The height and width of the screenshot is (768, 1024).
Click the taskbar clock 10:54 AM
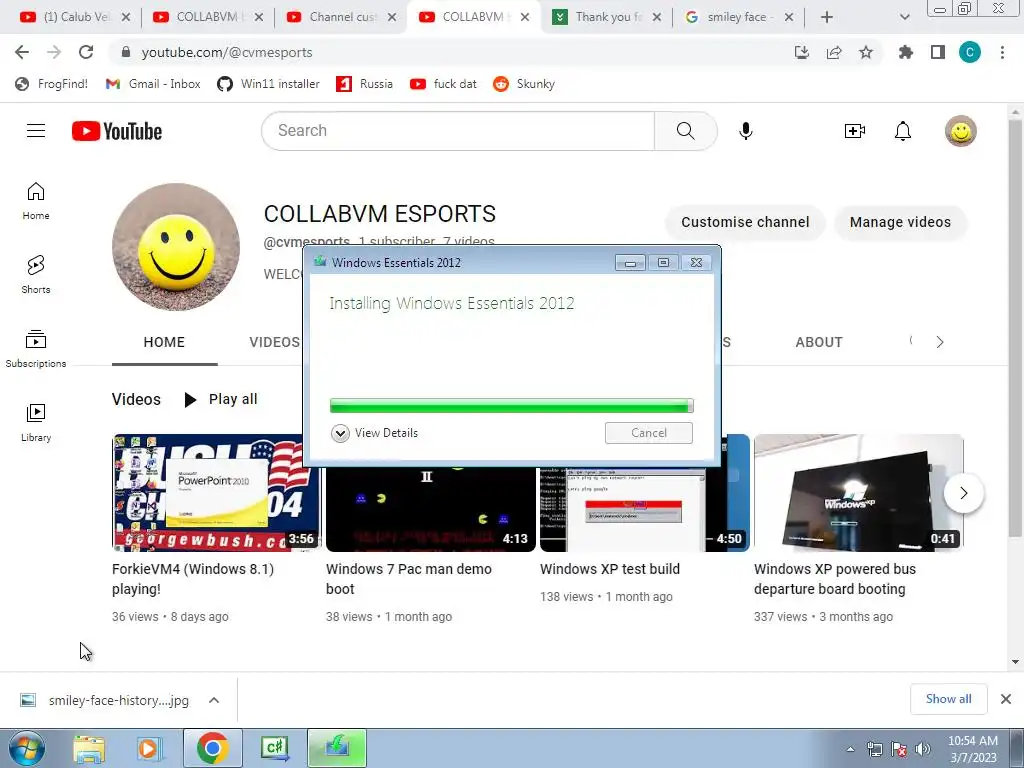(973, 749)
